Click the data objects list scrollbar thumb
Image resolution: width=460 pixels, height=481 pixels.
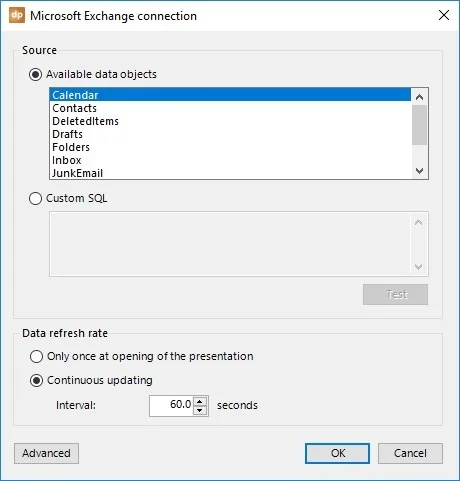tap(419, 125)
